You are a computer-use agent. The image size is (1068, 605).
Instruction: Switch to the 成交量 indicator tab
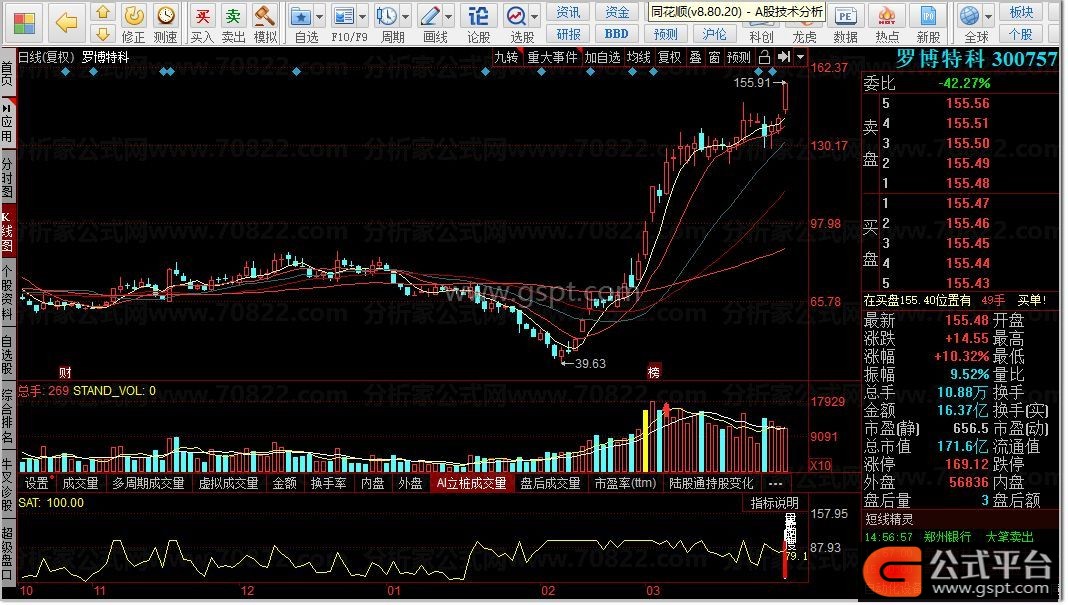click(x=80, y=483)
